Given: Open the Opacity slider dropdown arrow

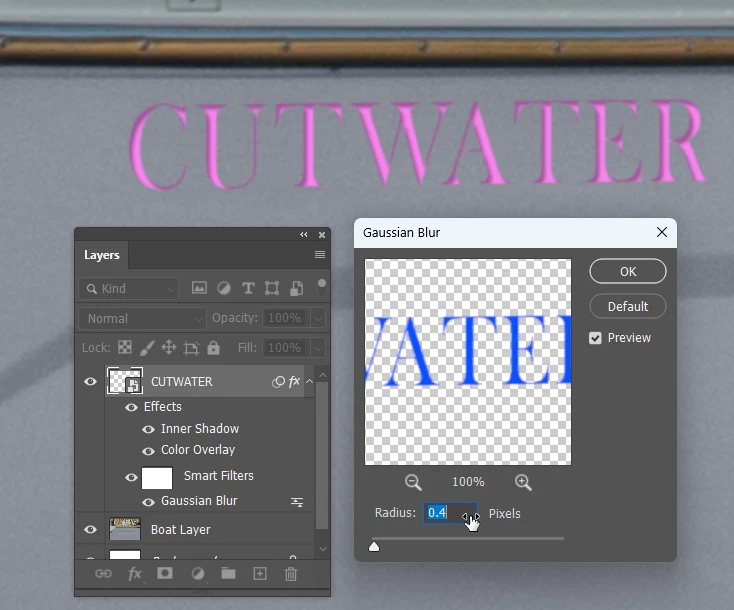Looking at the screenshot, I should [318, 318].
